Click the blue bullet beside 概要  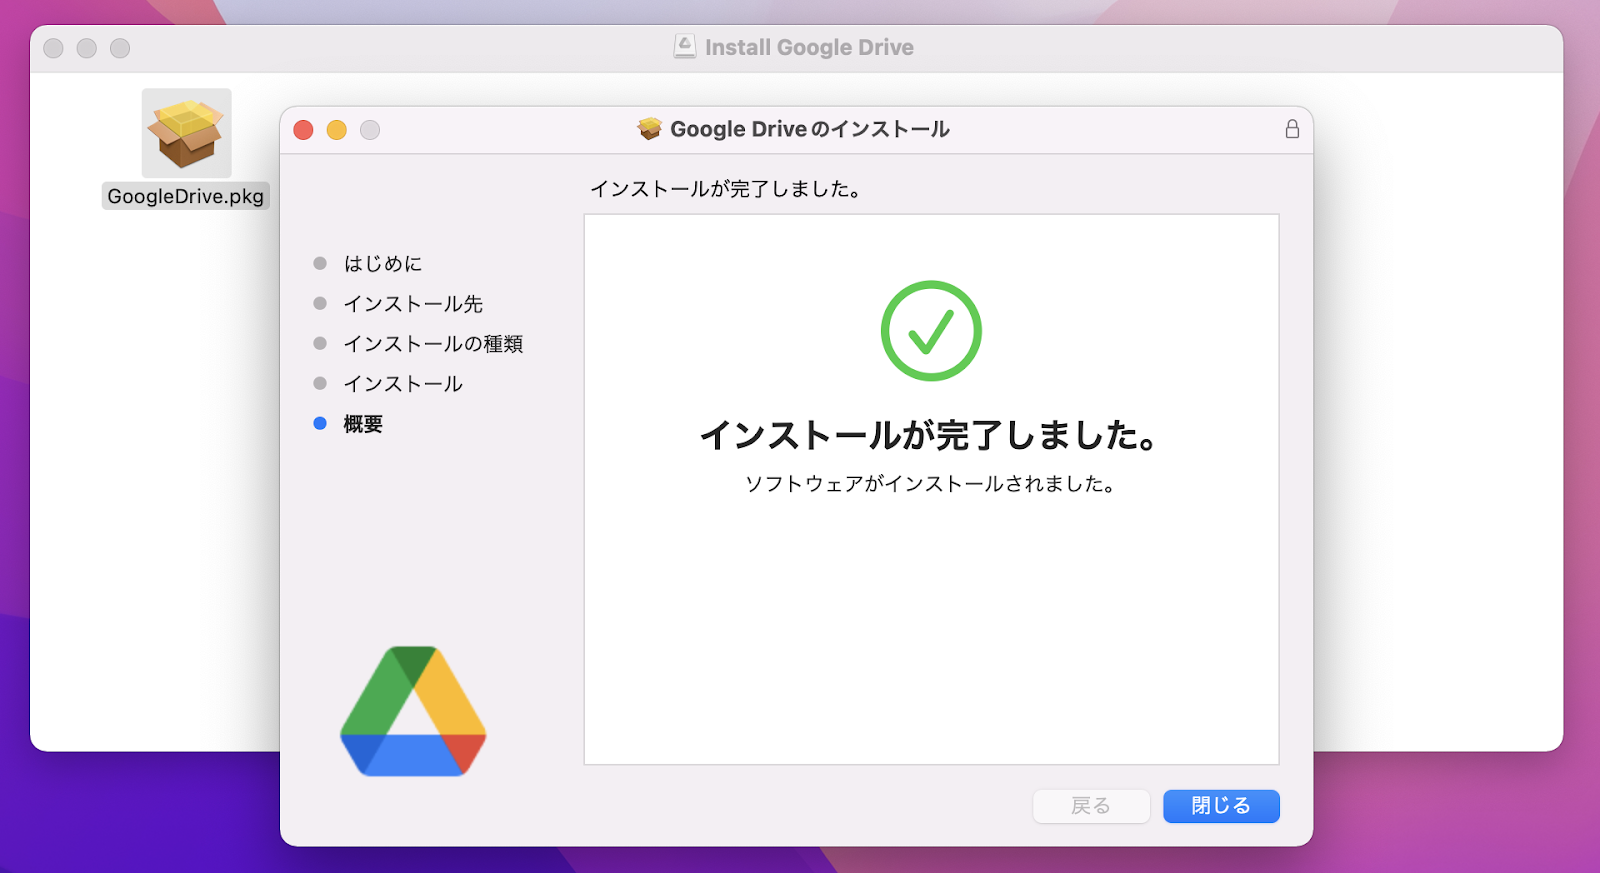pyautogui.click(x=320, y=423)
